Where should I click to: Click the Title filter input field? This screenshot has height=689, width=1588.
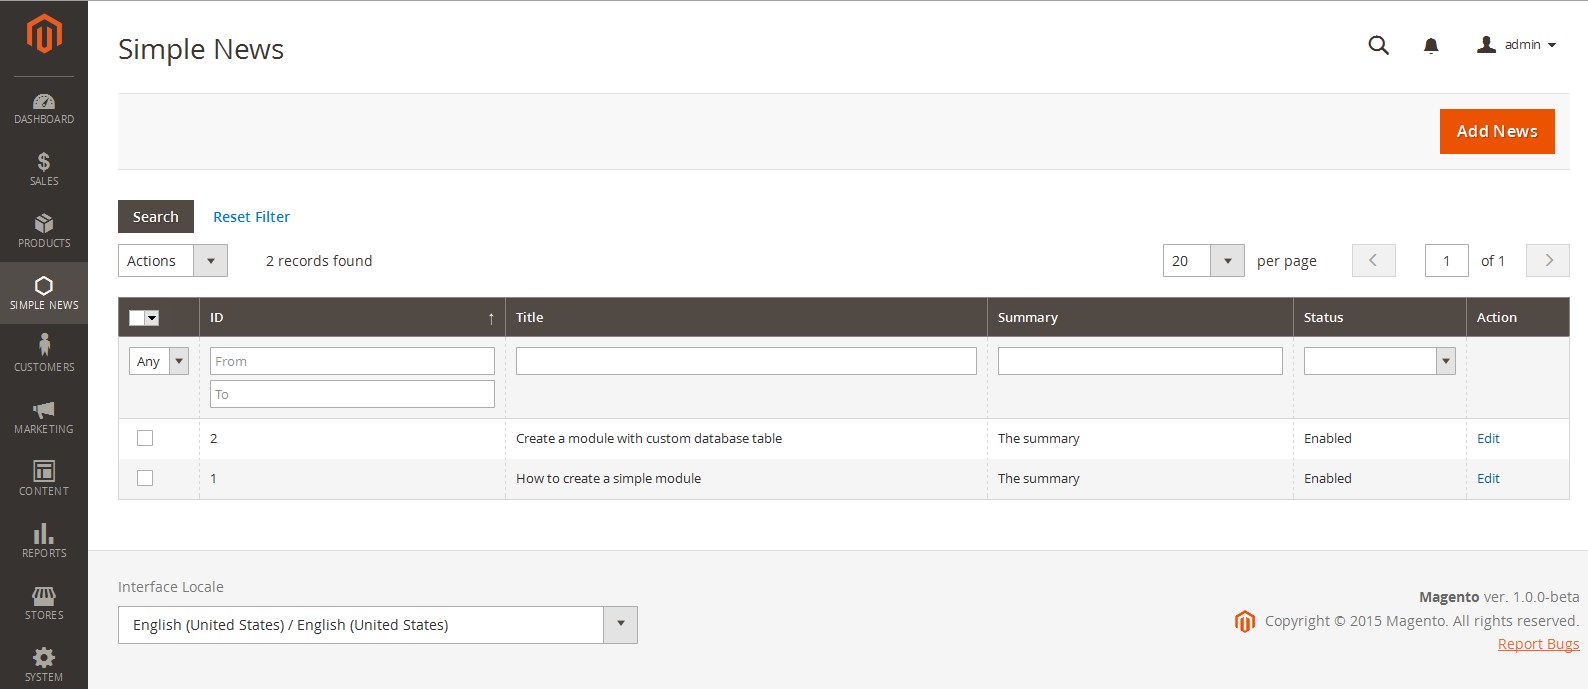pos(745,361)
